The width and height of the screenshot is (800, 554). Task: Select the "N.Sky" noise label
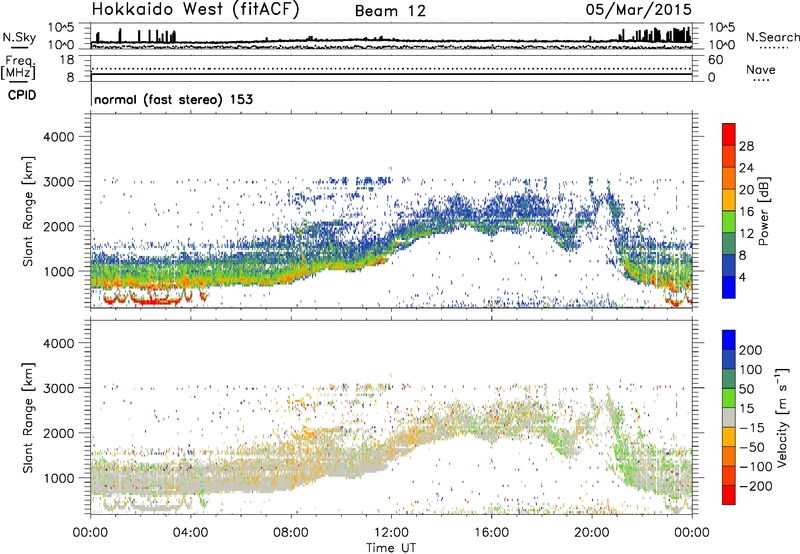[x=19, y=37]
